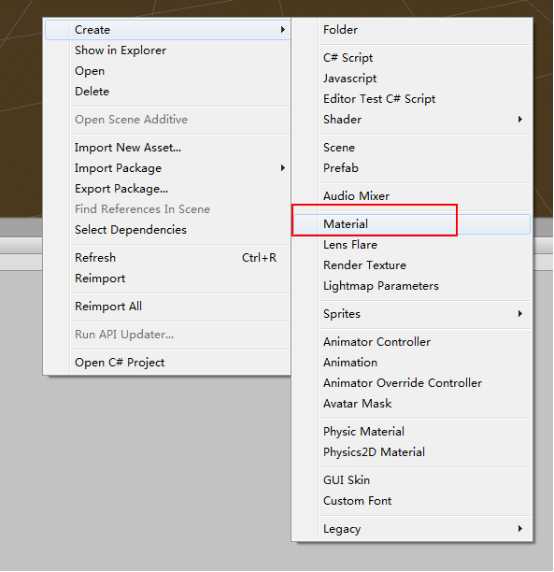Screen dimensions: 554x572
Task: Open the Create submenu
Action: [167, 30]
